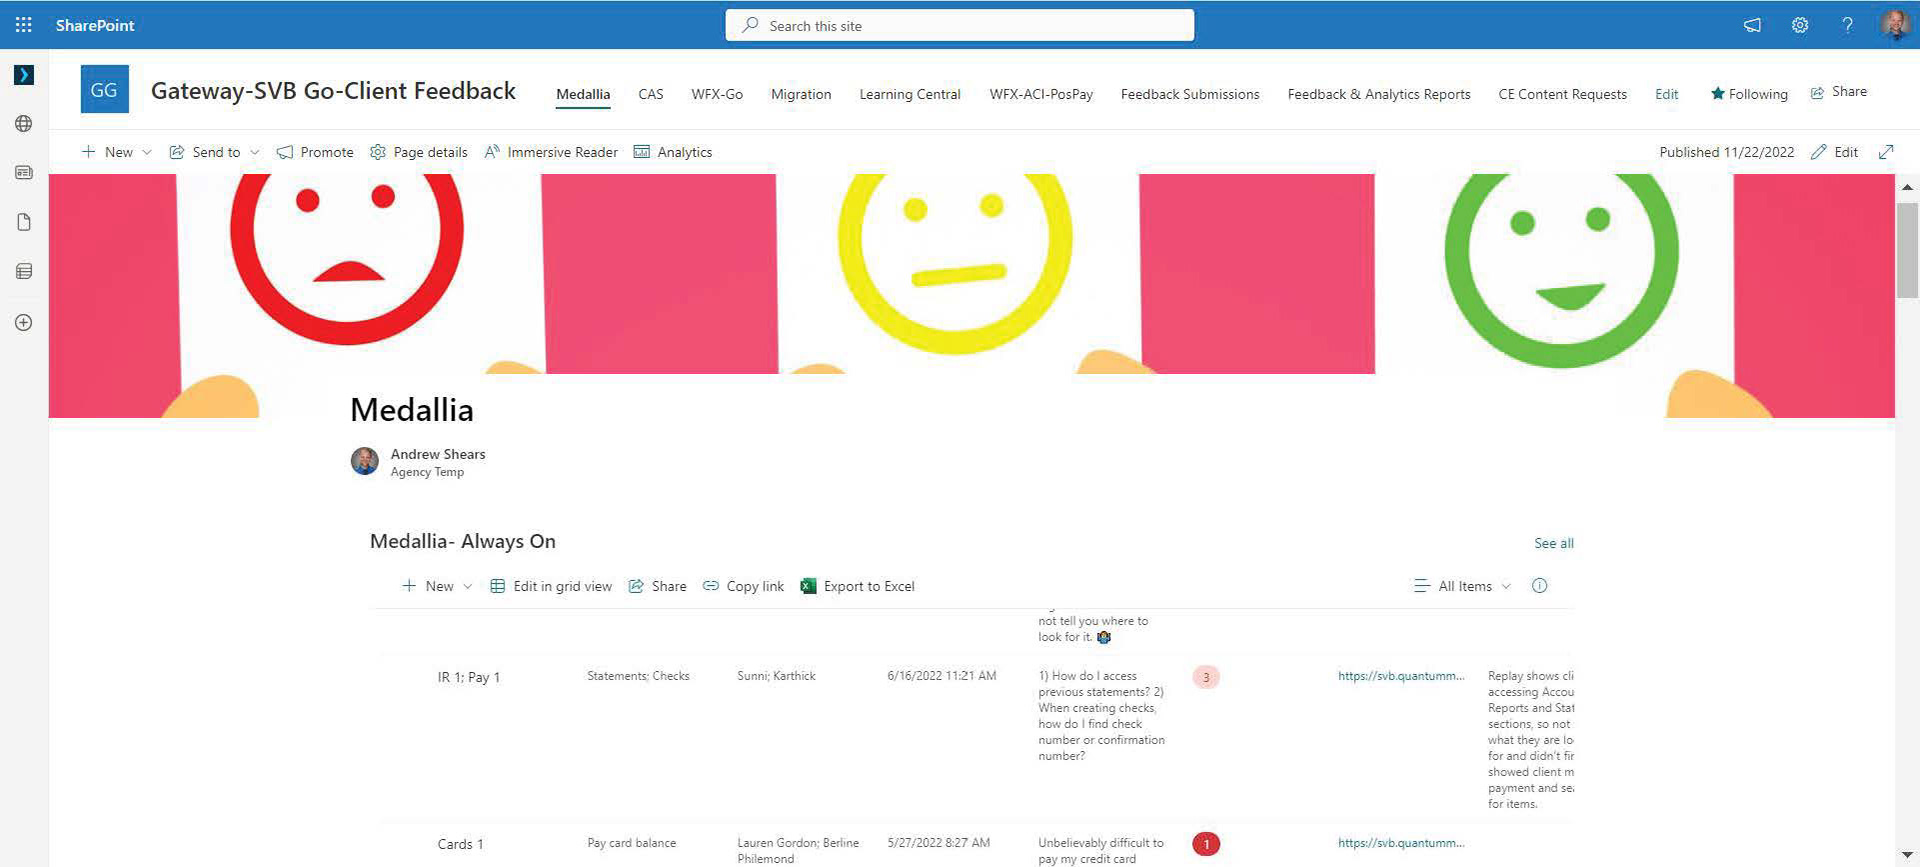This screenshot has height=867, width=1920.
Task: Open the list info pane icon
Action: tap(1540, 586)
